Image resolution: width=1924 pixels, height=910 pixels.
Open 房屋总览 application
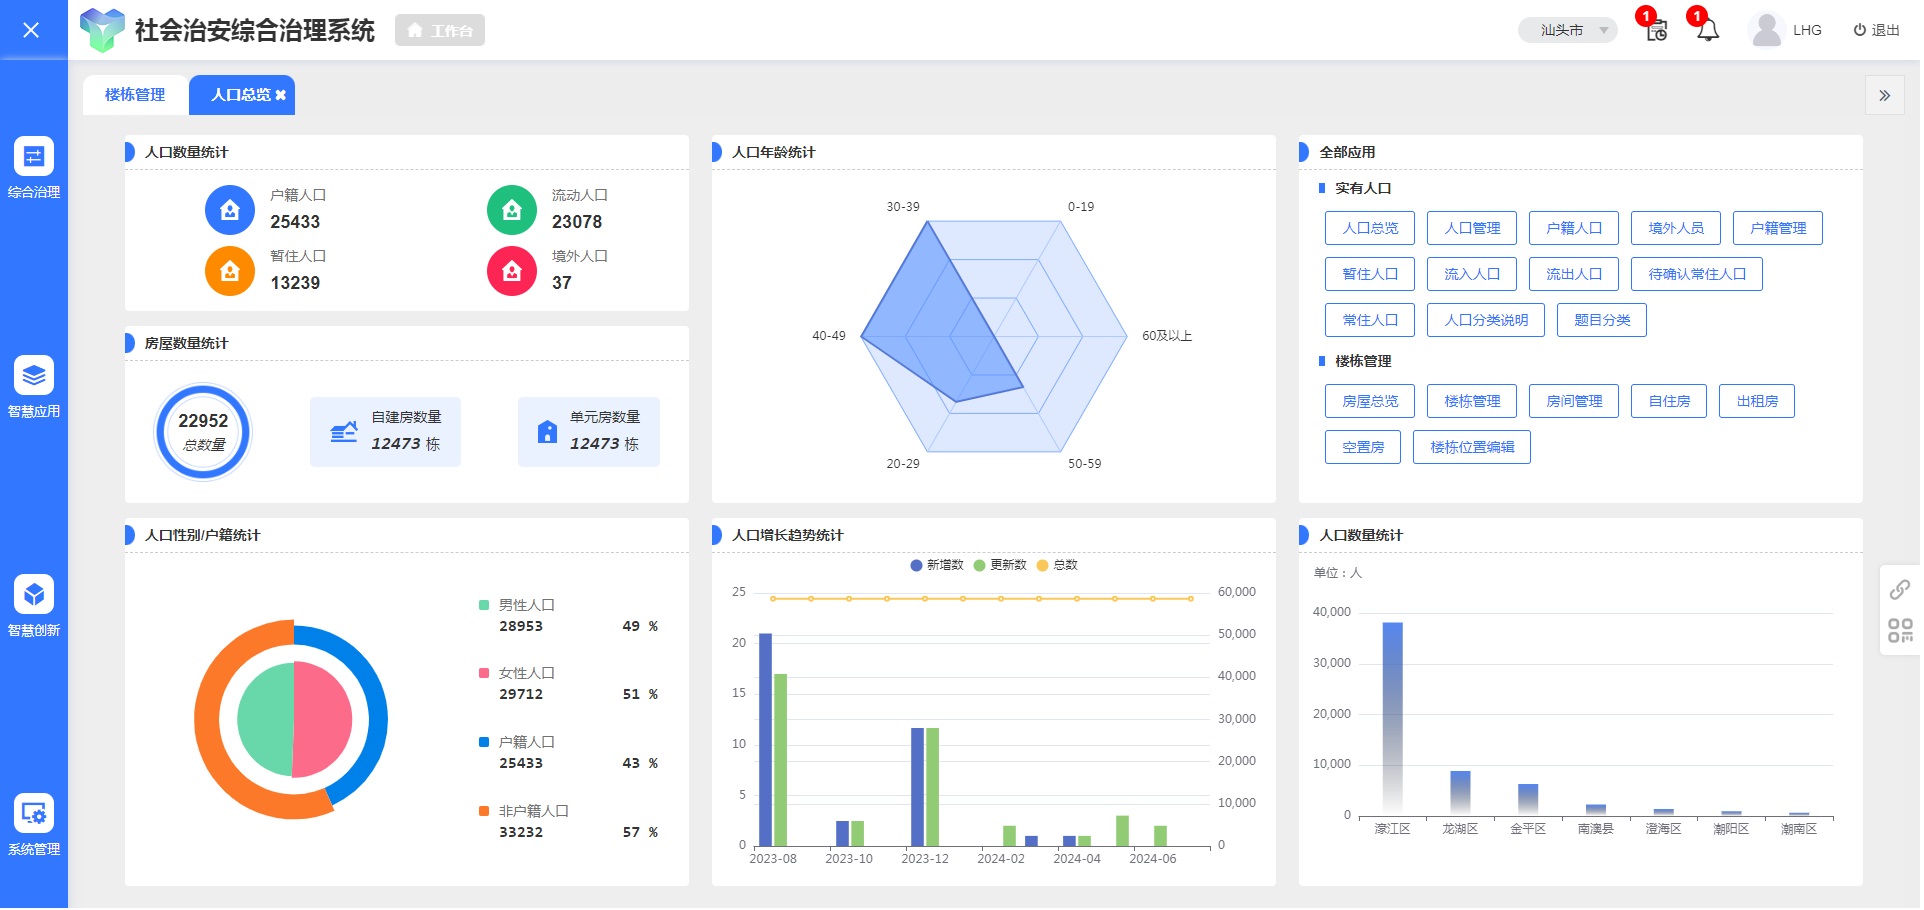point(1370,401)
